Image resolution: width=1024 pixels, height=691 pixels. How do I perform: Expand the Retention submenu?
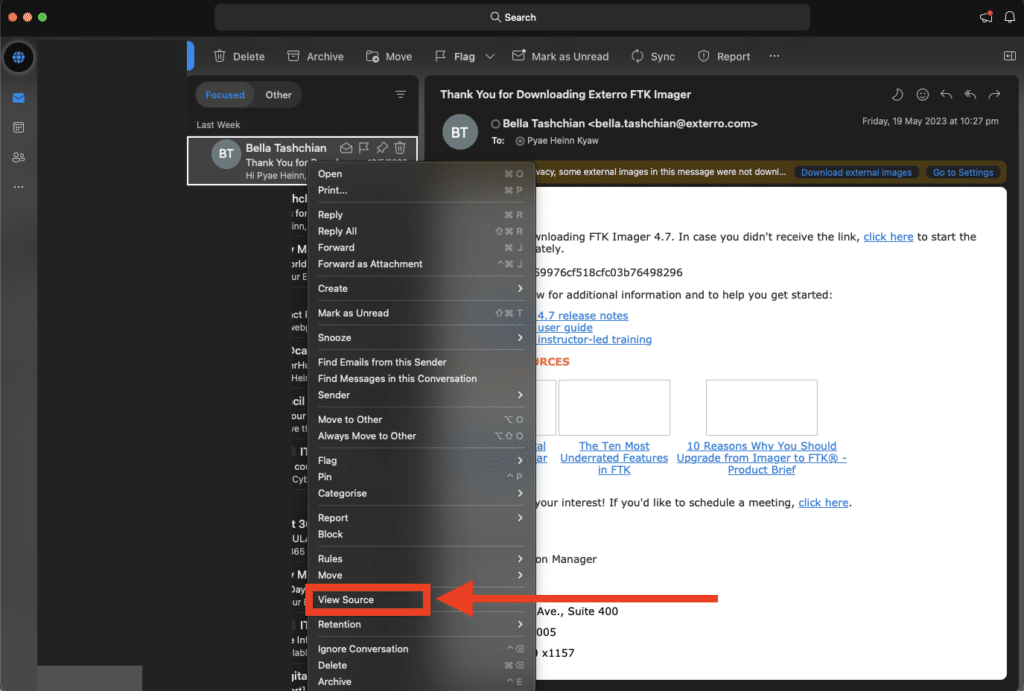(x=421, y=624)
